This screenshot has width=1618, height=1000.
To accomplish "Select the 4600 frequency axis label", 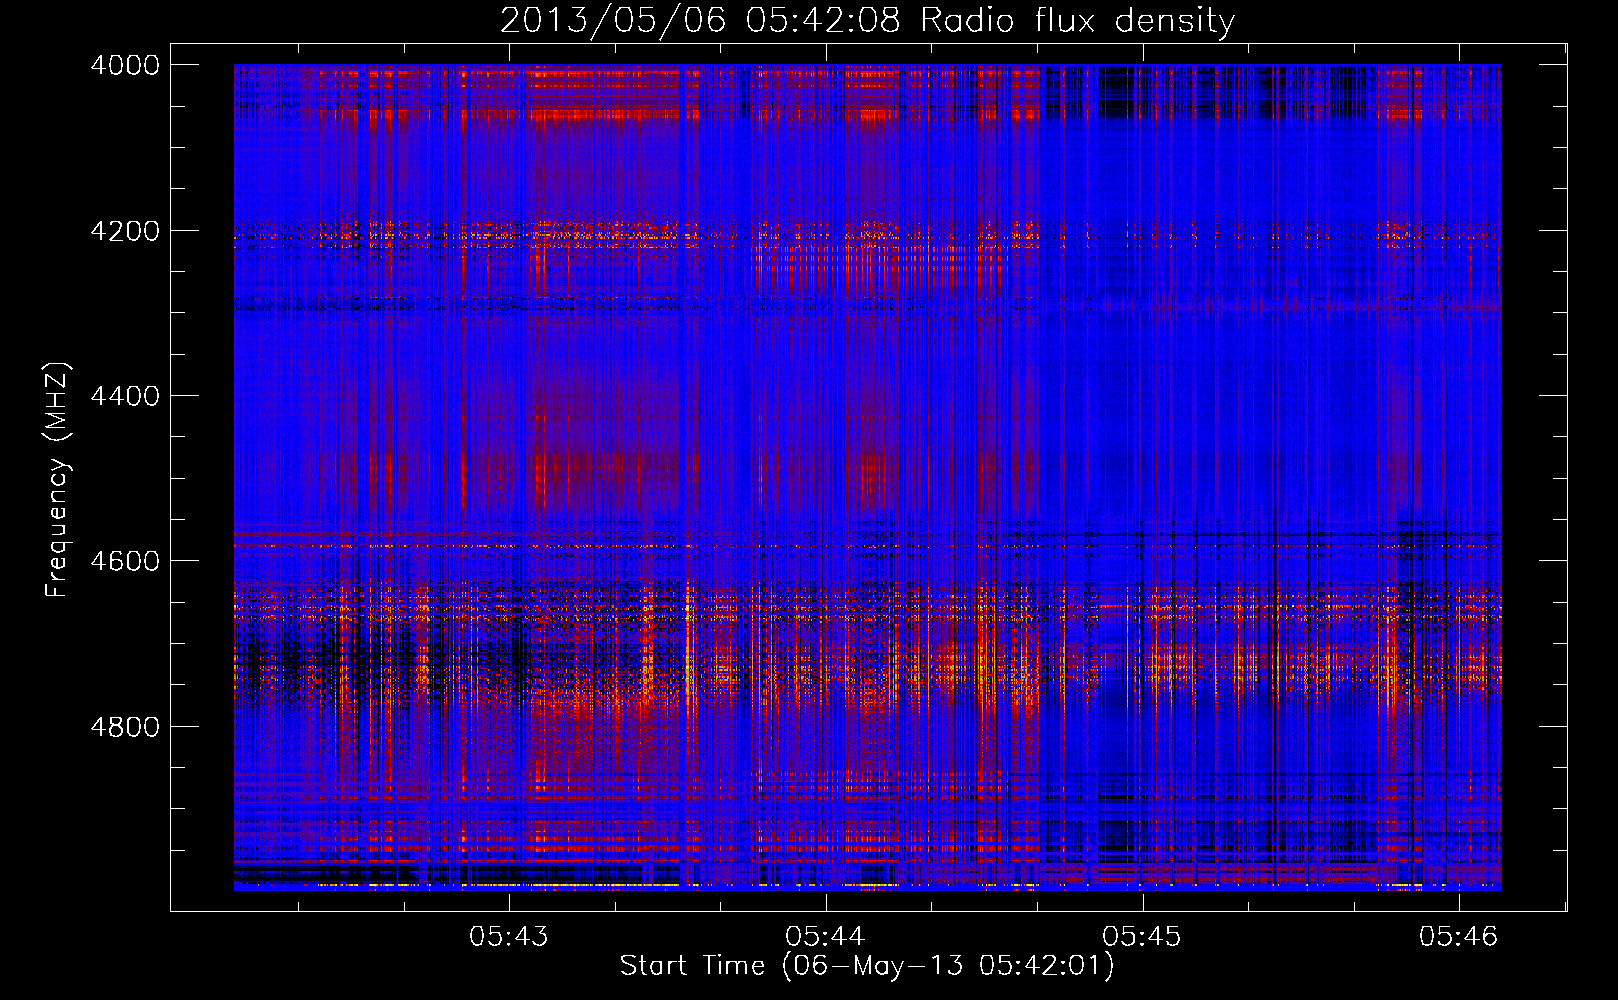I will [x=125, y=561].
